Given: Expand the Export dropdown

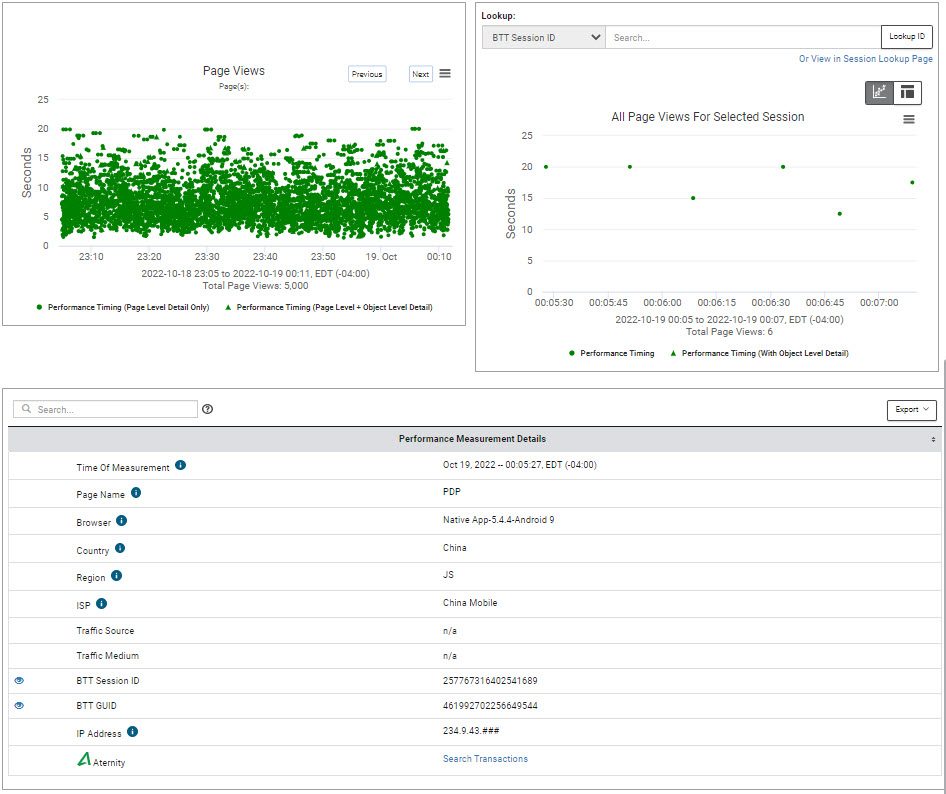Looking at the screenshot, I should 912,410.
